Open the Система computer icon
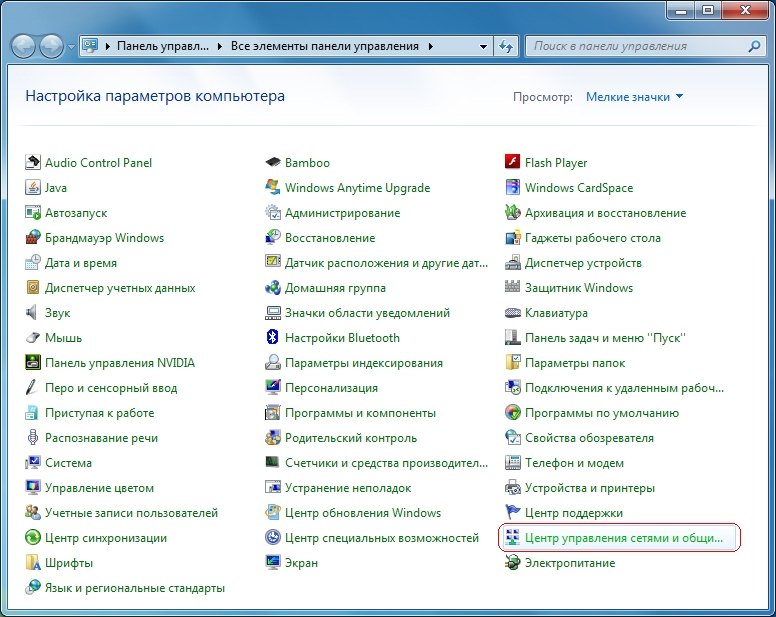This screenshot has width=776, height=617. pyautogui.click(x=33, y=463)
